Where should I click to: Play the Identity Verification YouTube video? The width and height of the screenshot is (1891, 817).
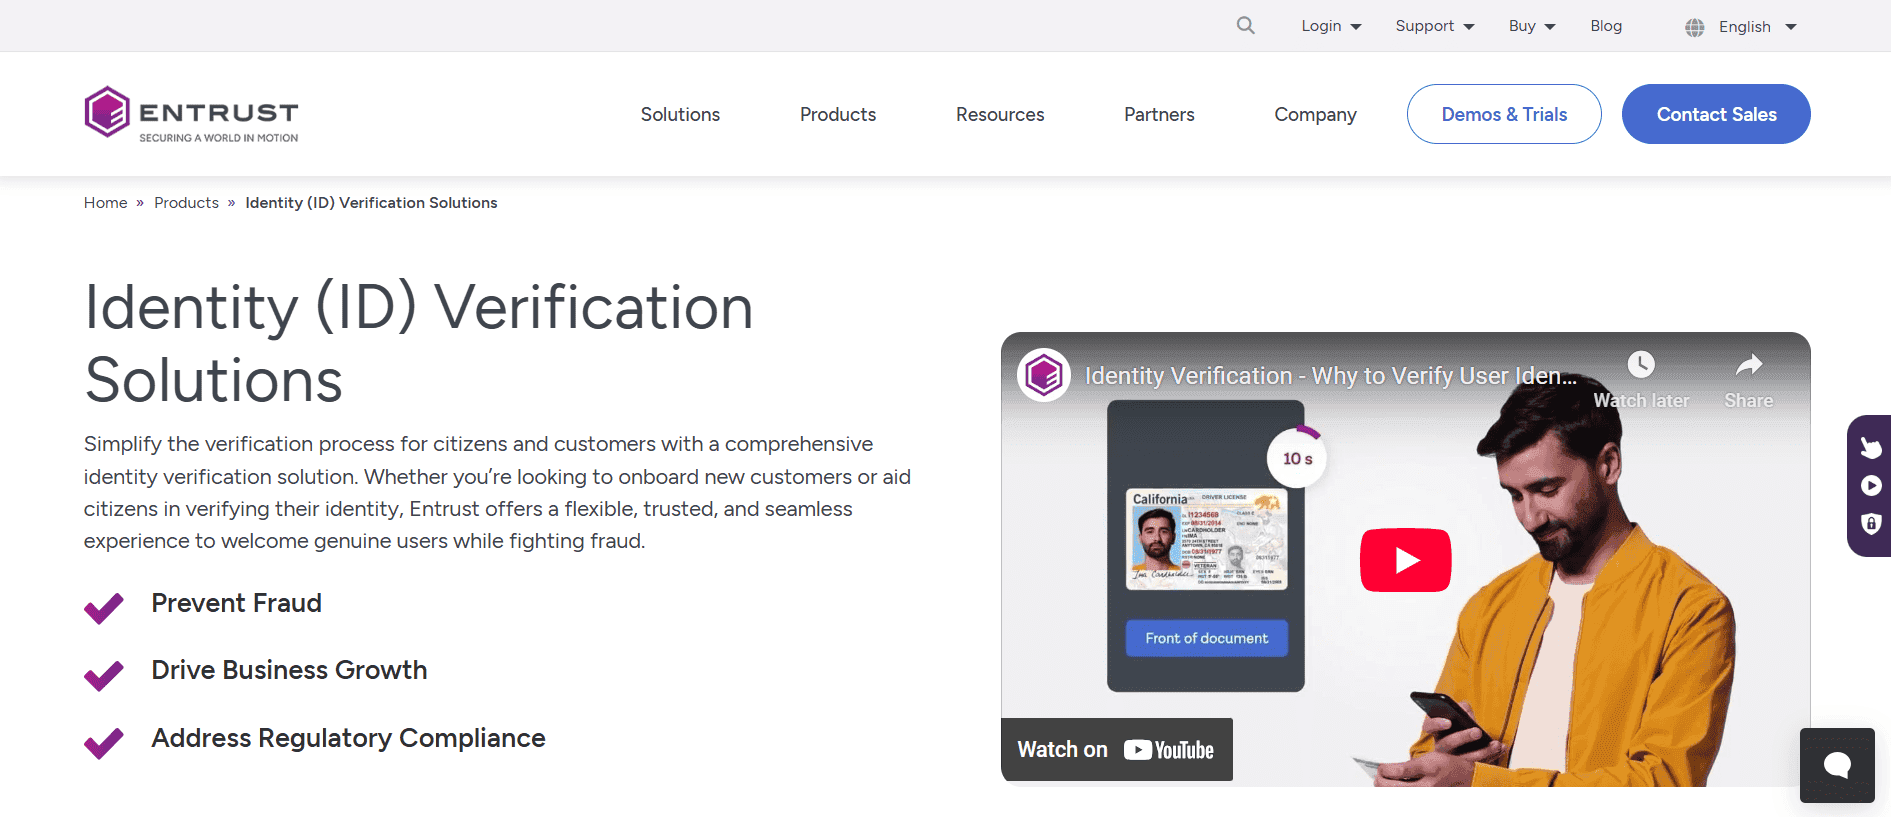(1405, 560)
